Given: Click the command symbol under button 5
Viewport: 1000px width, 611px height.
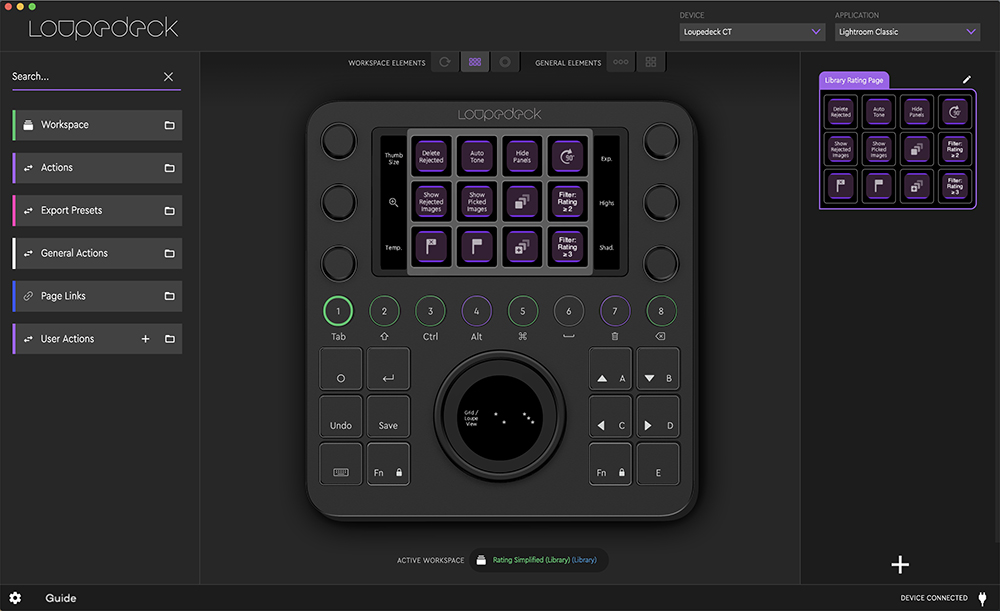Looking at the screenshot, I should (522, 336).
